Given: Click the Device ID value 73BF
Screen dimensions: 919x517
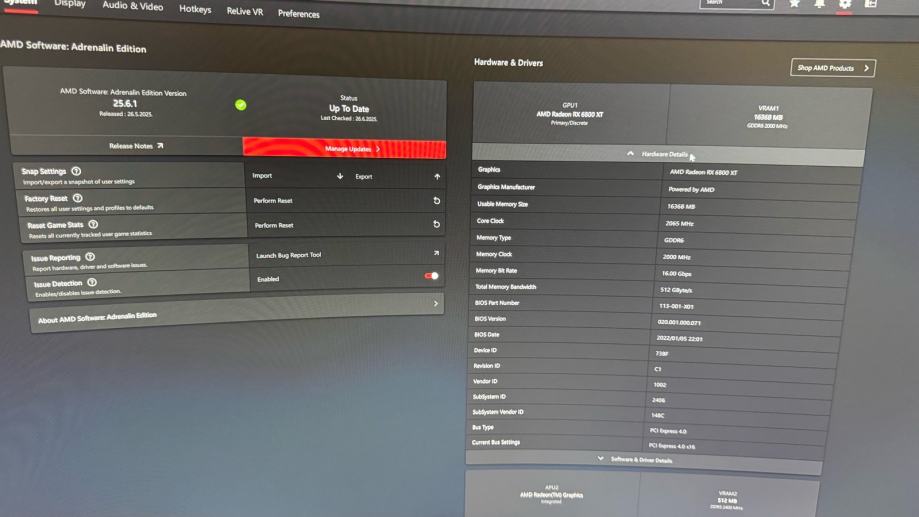Looking at the screenshot, I should [662, 353].
